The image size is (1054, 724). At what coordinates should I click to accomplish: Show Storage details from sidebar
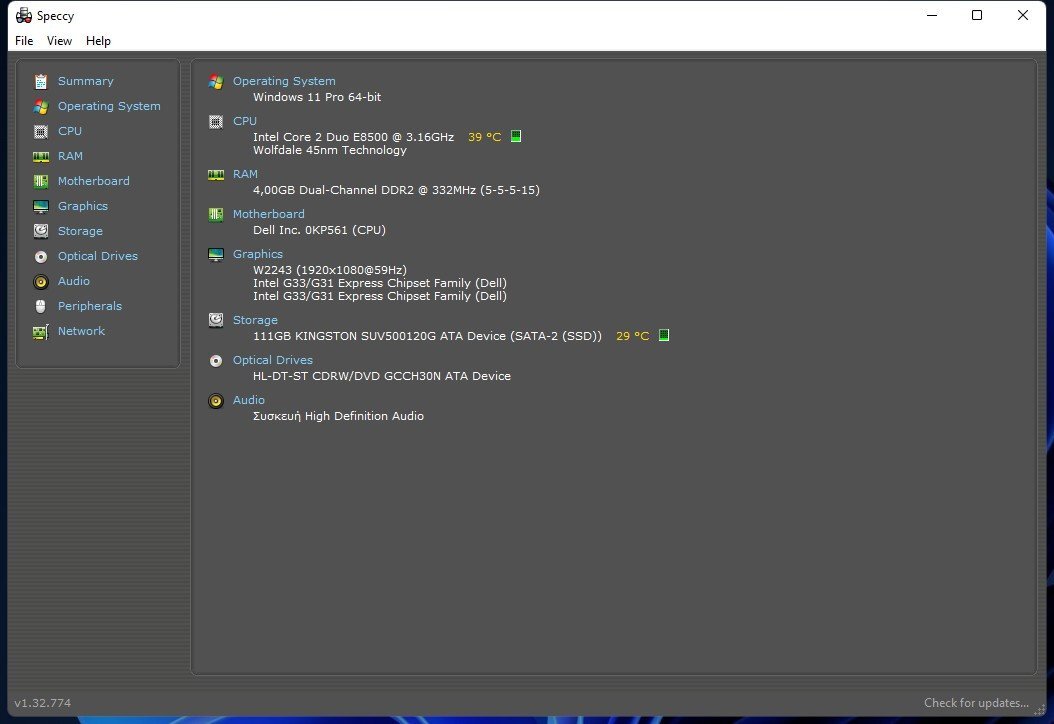tap(80, 231)
